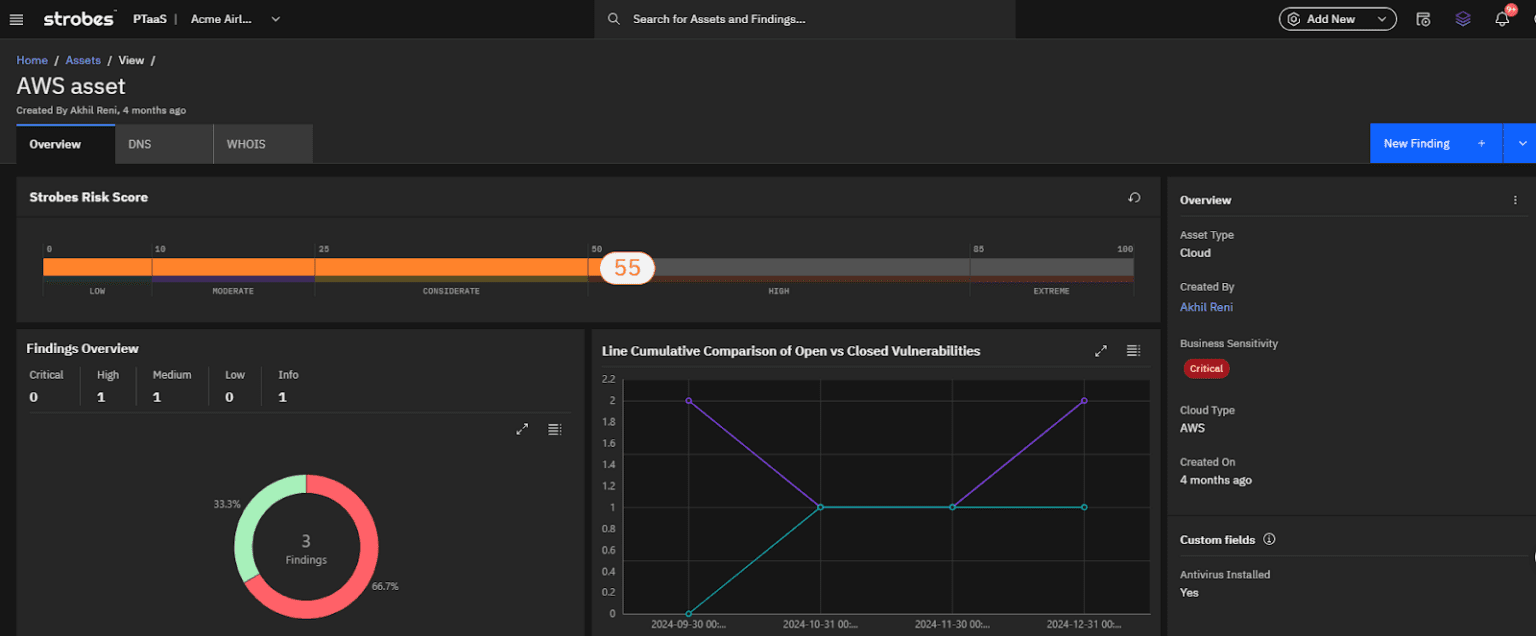This screenshot has width=1536, height=636.
Task: Navigate to Assets via the breadcrumb
Action: pyautogui.click(x=82, y=60)
